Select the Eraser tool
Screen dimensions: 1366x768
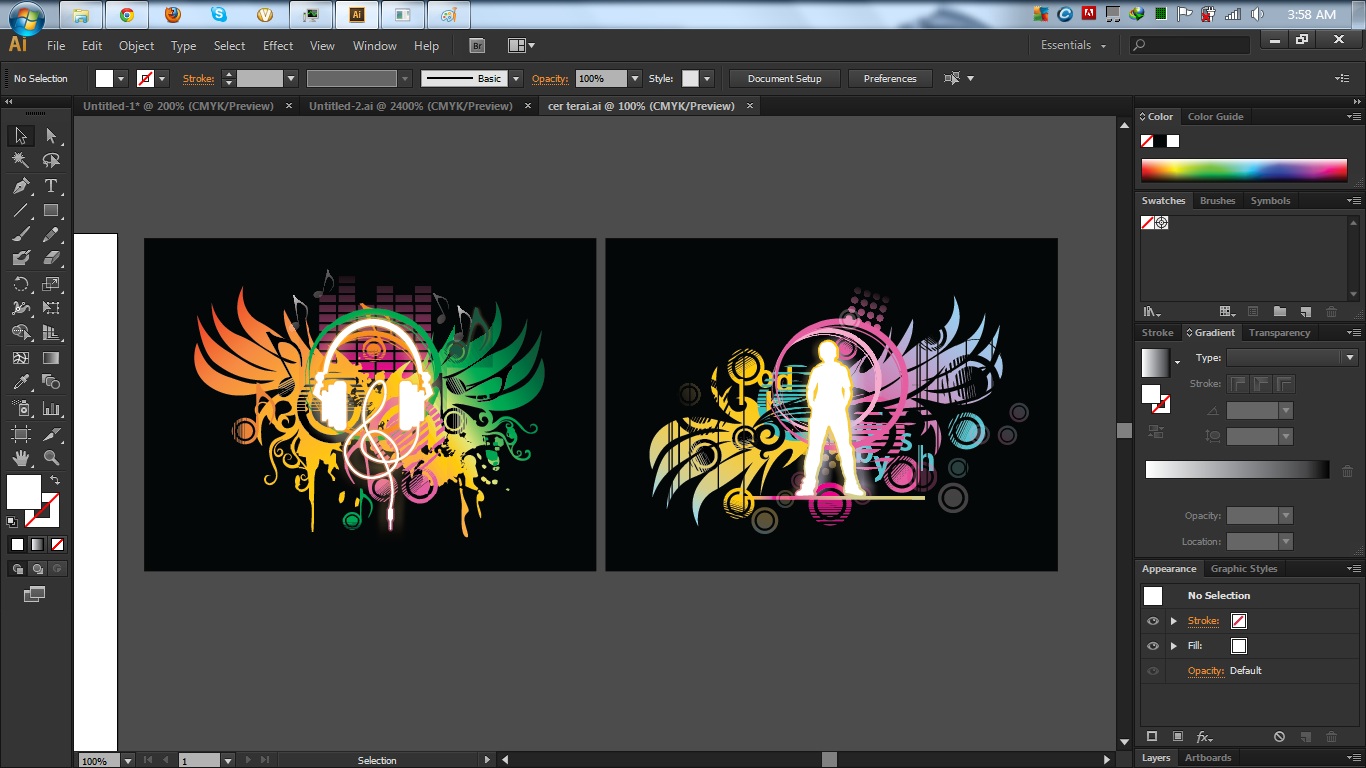51,258
